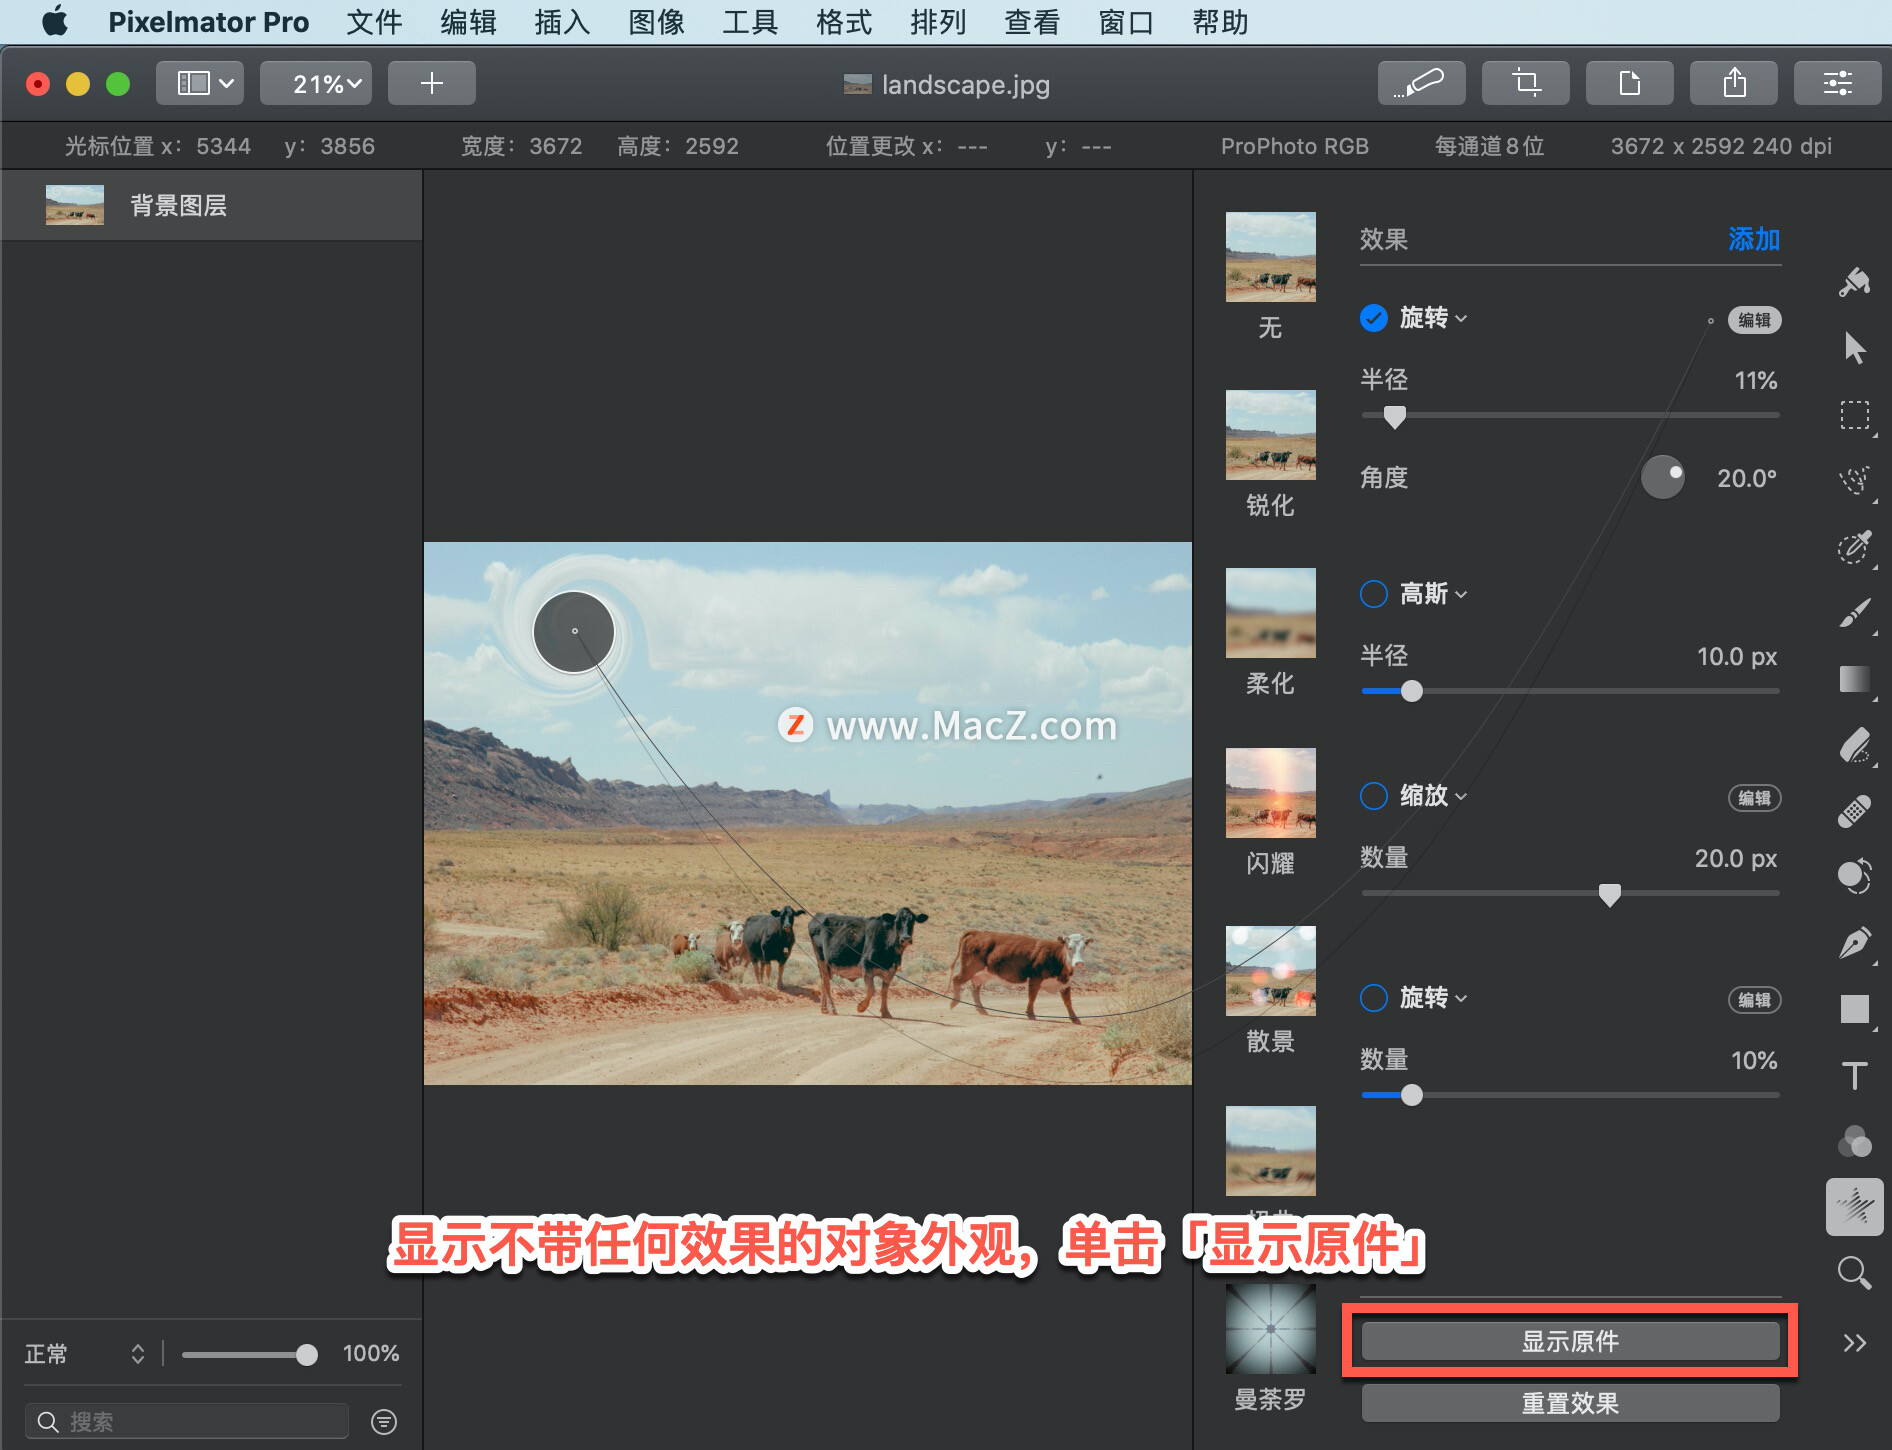Open the 文件 menu

374,21
